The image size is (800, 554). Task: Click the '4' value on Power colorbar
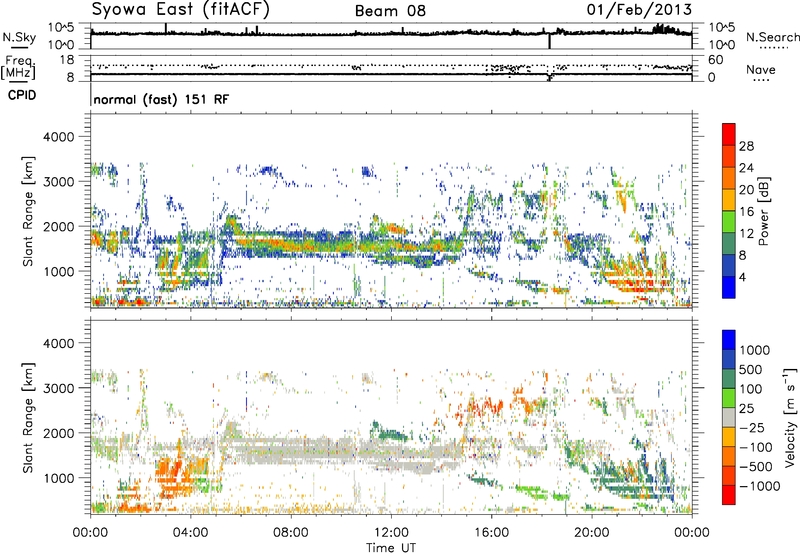click(742, 277)
